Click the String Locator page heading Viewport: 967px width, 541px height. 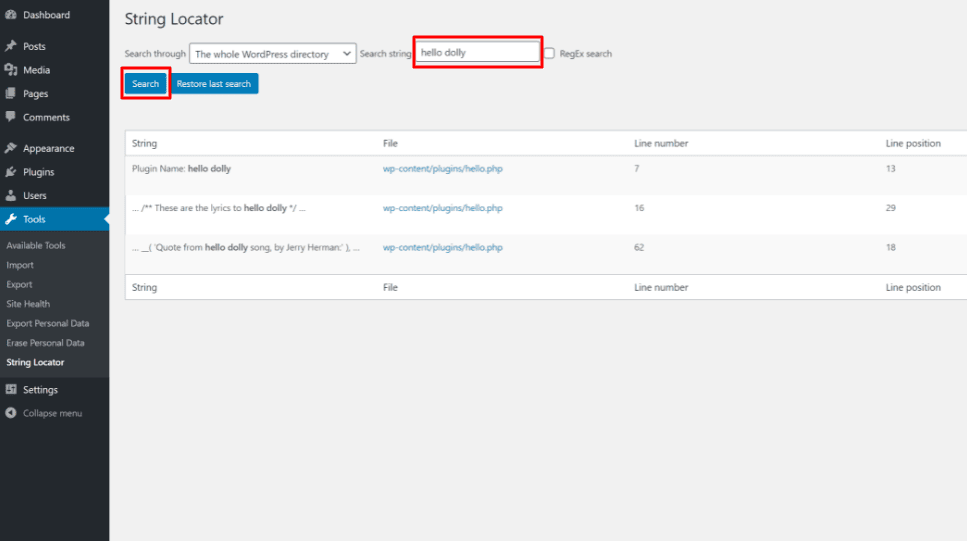(174, 19)
